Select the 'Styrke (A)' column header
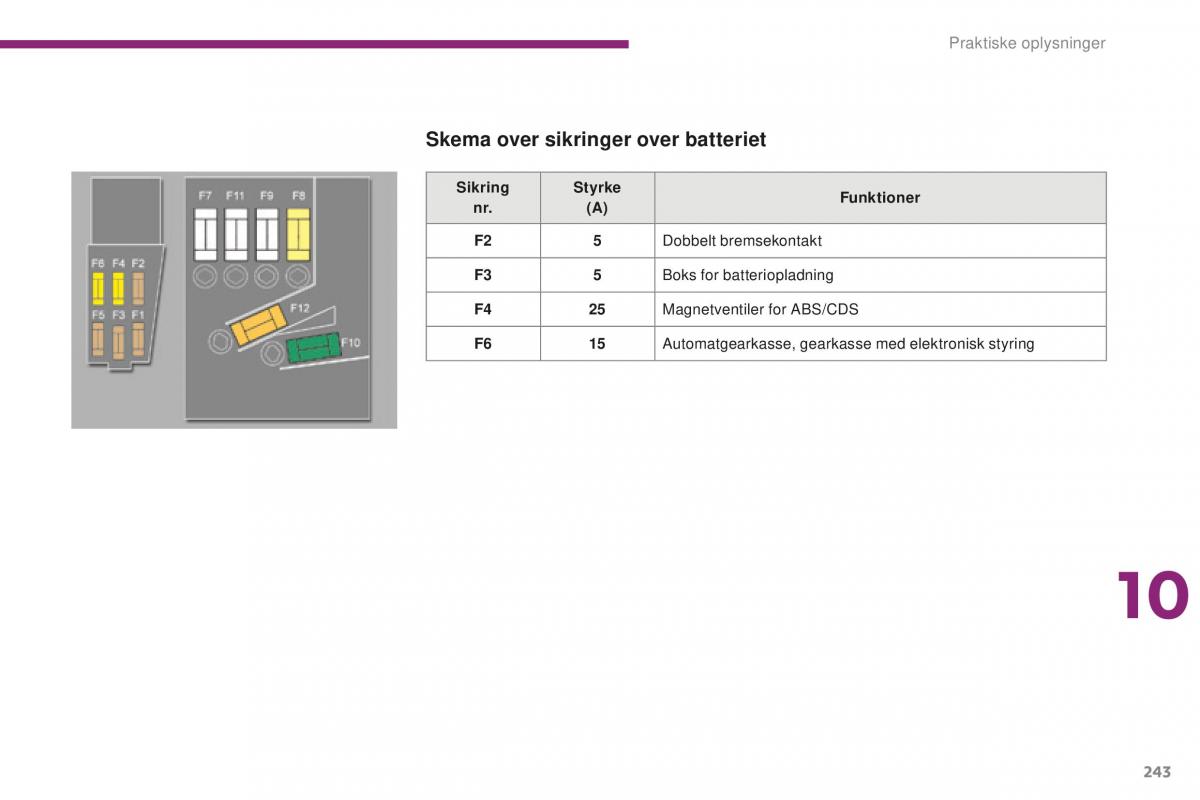Image resolution: width=1200 pixels, height=800 pixels. point(597,198)
